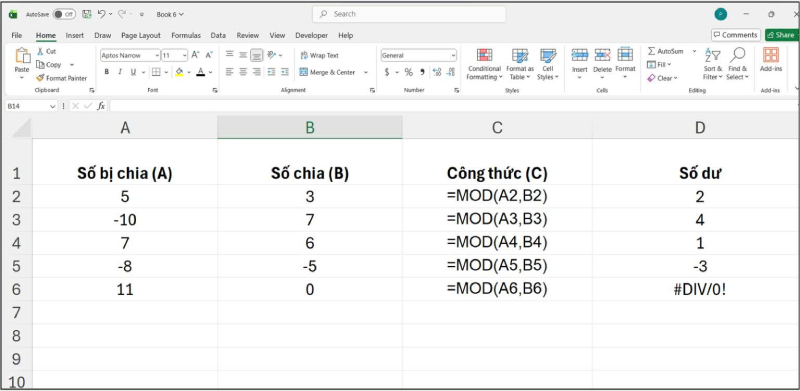Decrease decimal places
800x391 pixels.
tap(451, 72)
